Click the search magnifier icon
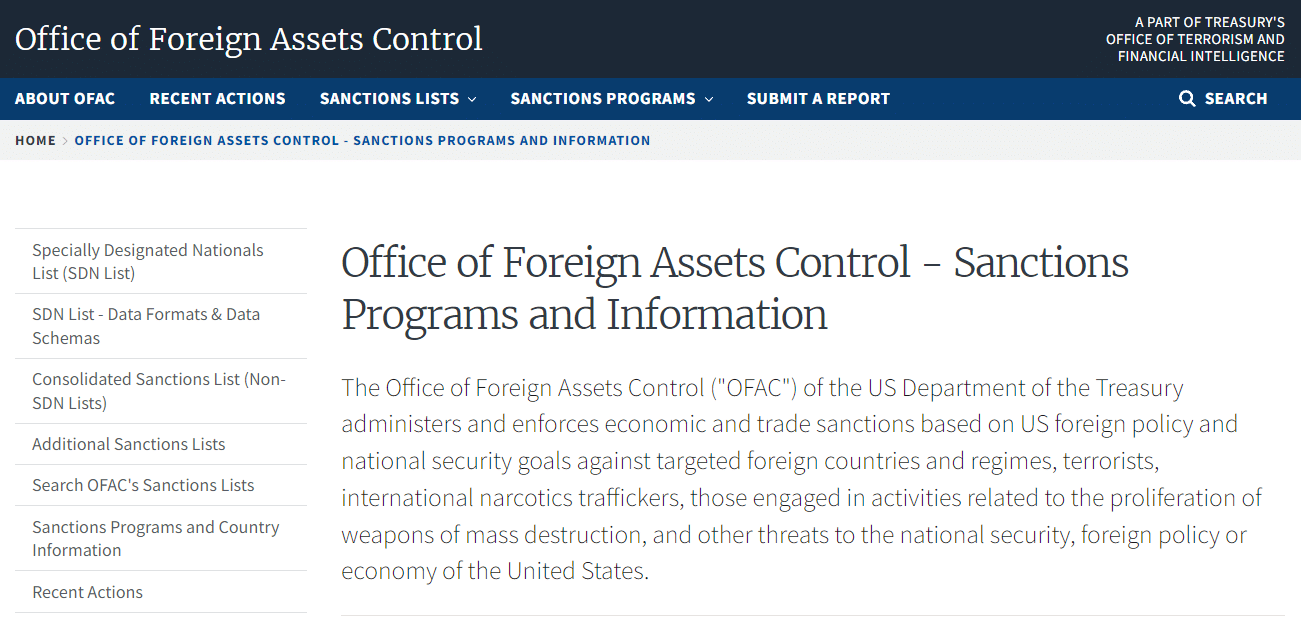Screen dimensions: 1301x620 tap(1187, 99)
